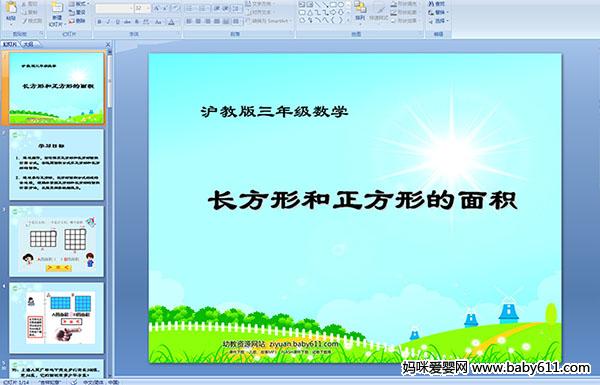The image size is (600, 385).
Task: Open the font name dropdown
Action: click(x=114, y=8)
